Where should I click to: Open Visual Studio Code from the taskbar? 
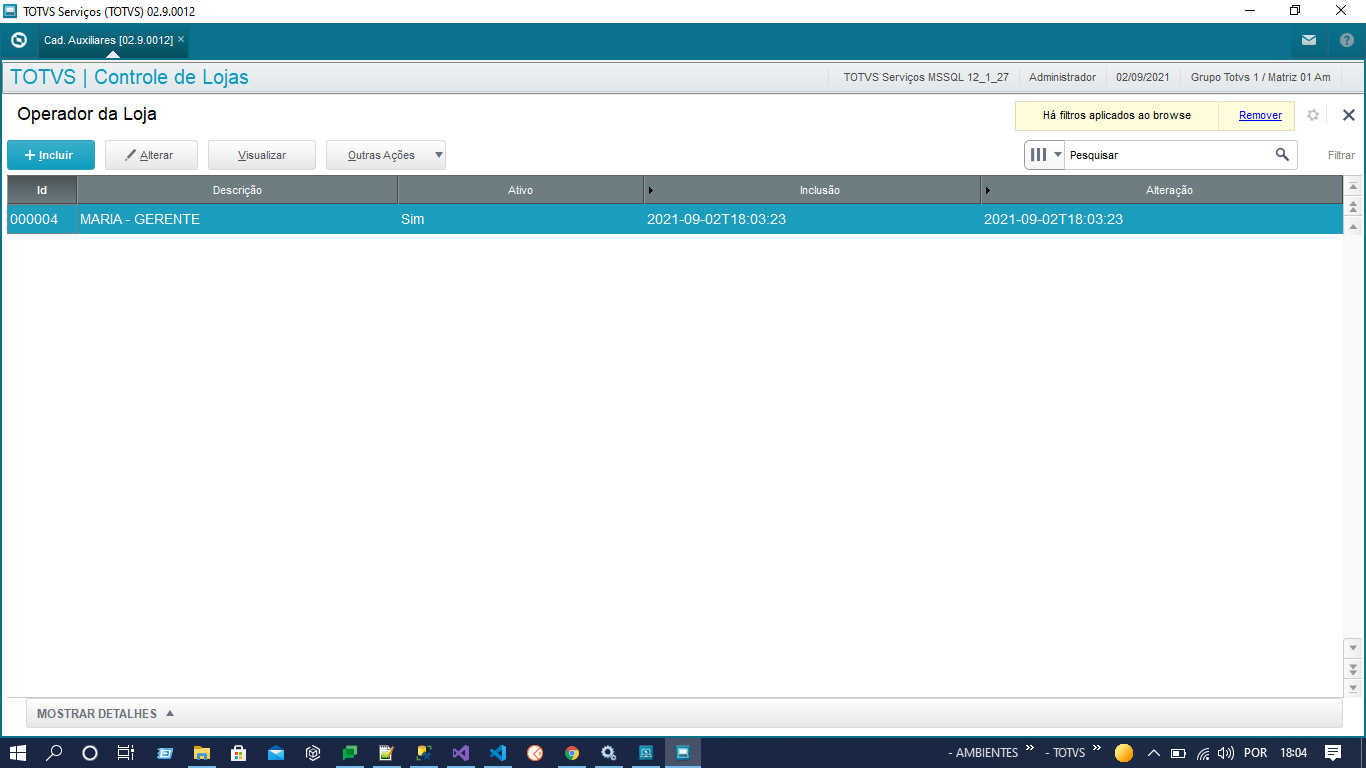coord(497,753)
